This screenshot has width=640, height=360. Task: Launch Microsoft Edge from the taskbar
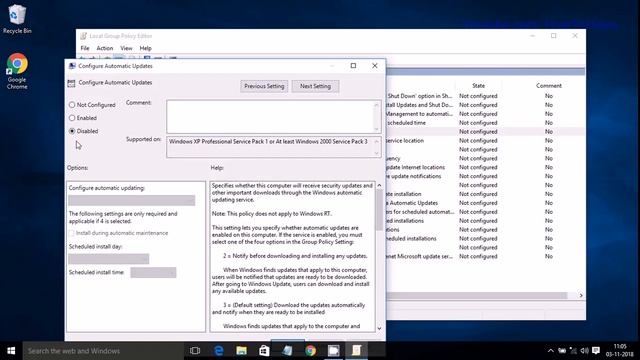pos(219,351)
